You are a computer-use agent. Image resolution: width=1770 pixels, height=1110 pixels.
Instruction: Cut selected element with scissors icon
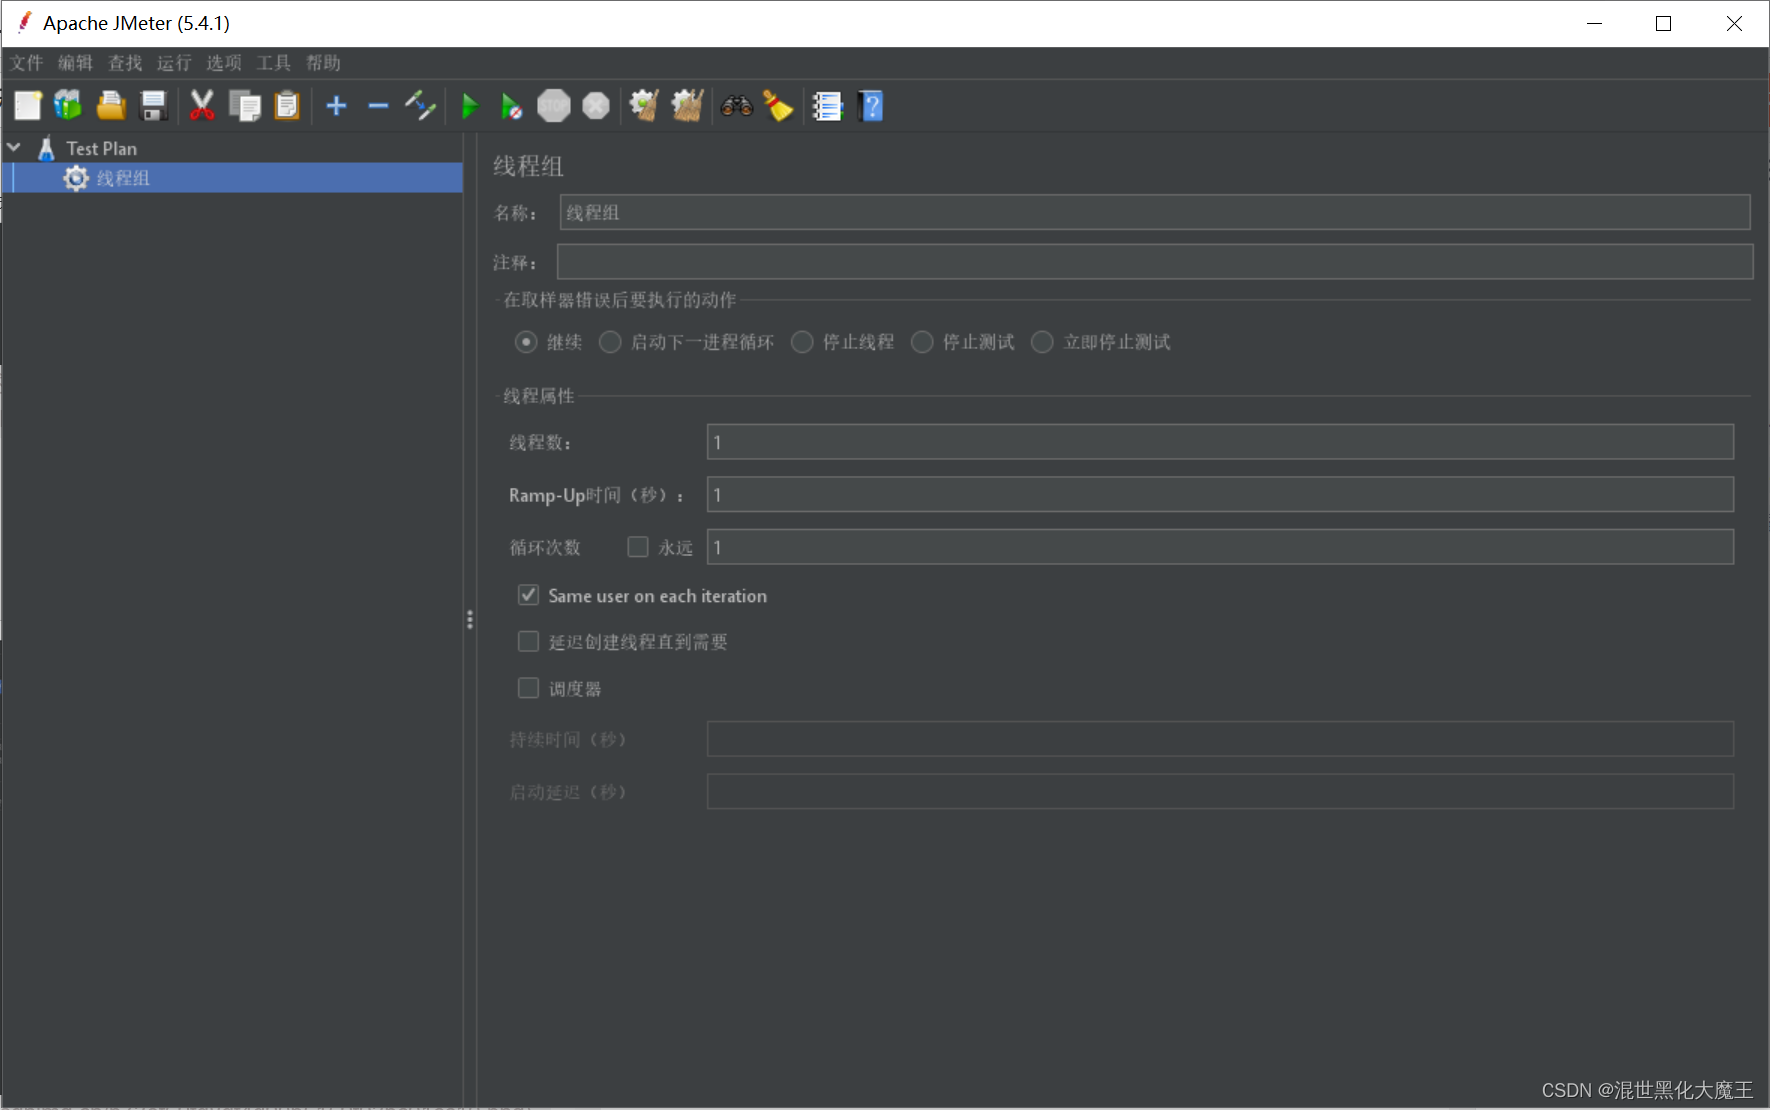click(202, 106)
